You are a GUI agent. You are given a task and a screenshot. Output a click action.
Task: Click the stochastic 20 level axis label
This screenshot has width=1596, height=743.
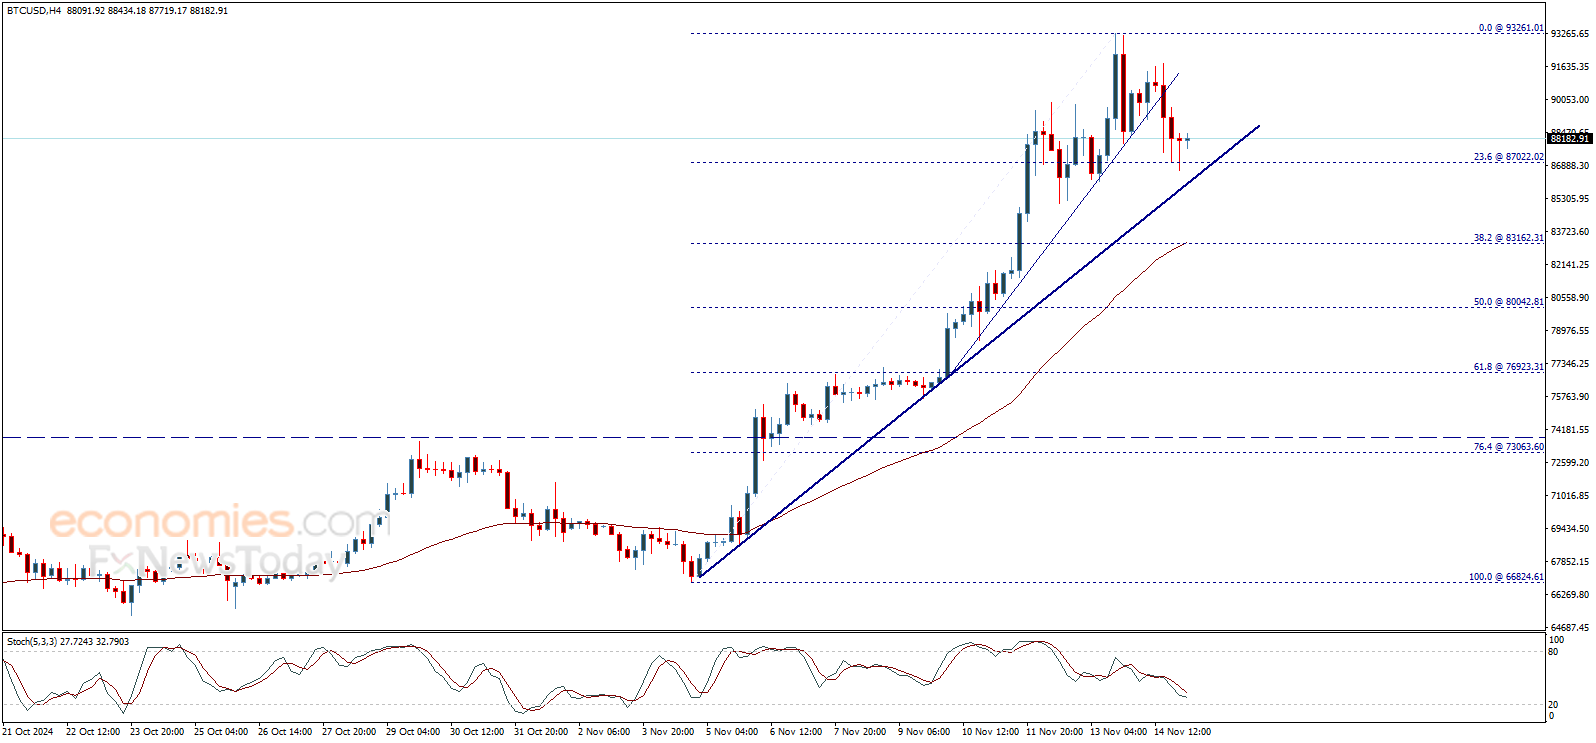tap(1553, 705)
